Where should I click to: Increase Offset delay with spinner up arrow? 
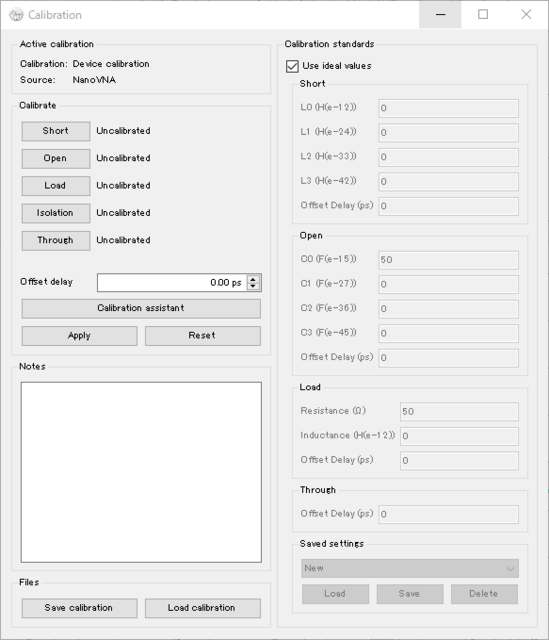tap(253, 279)
